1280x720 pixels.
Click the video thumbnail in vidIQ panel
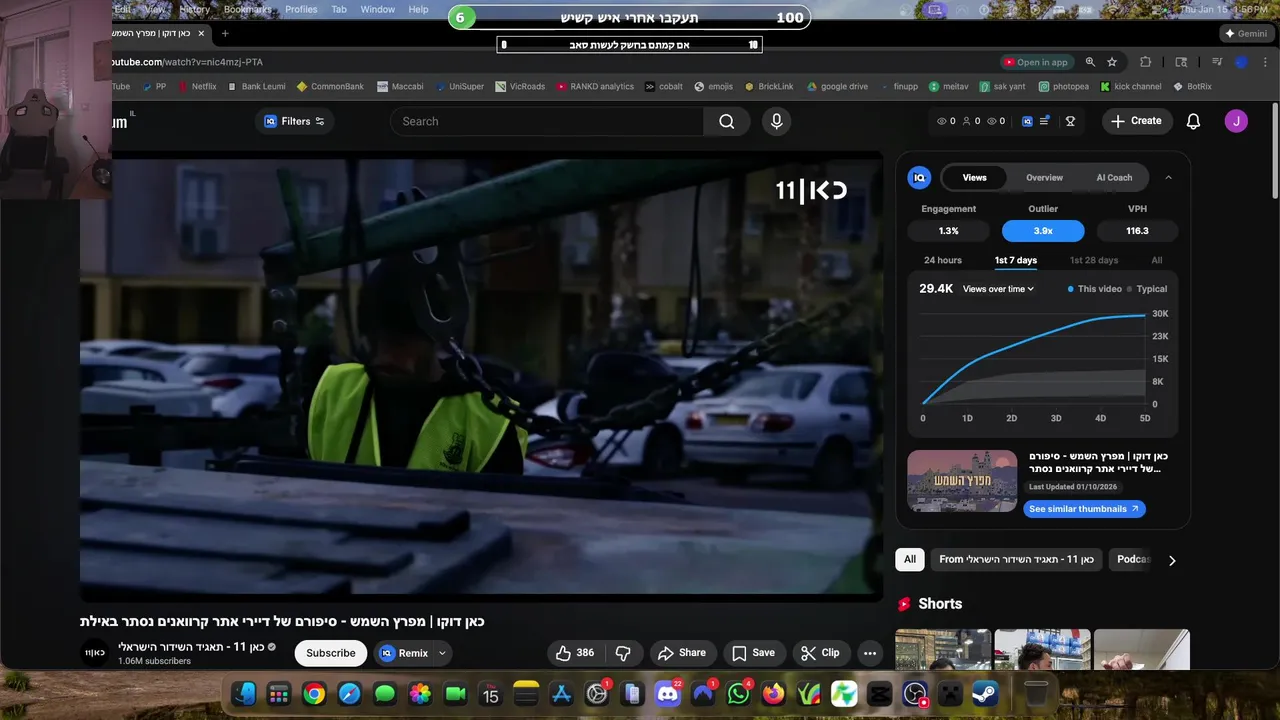click(962, 481)
